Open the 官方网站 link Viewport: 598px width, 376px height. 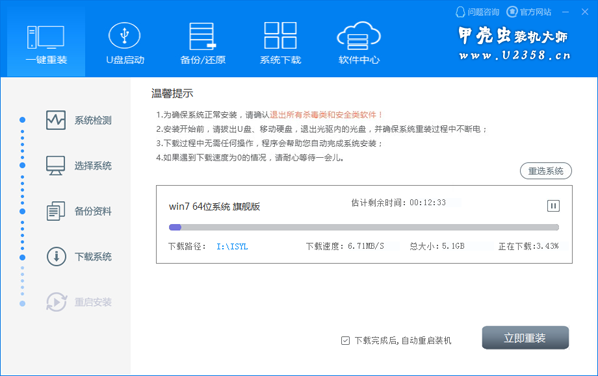[529, 12]
